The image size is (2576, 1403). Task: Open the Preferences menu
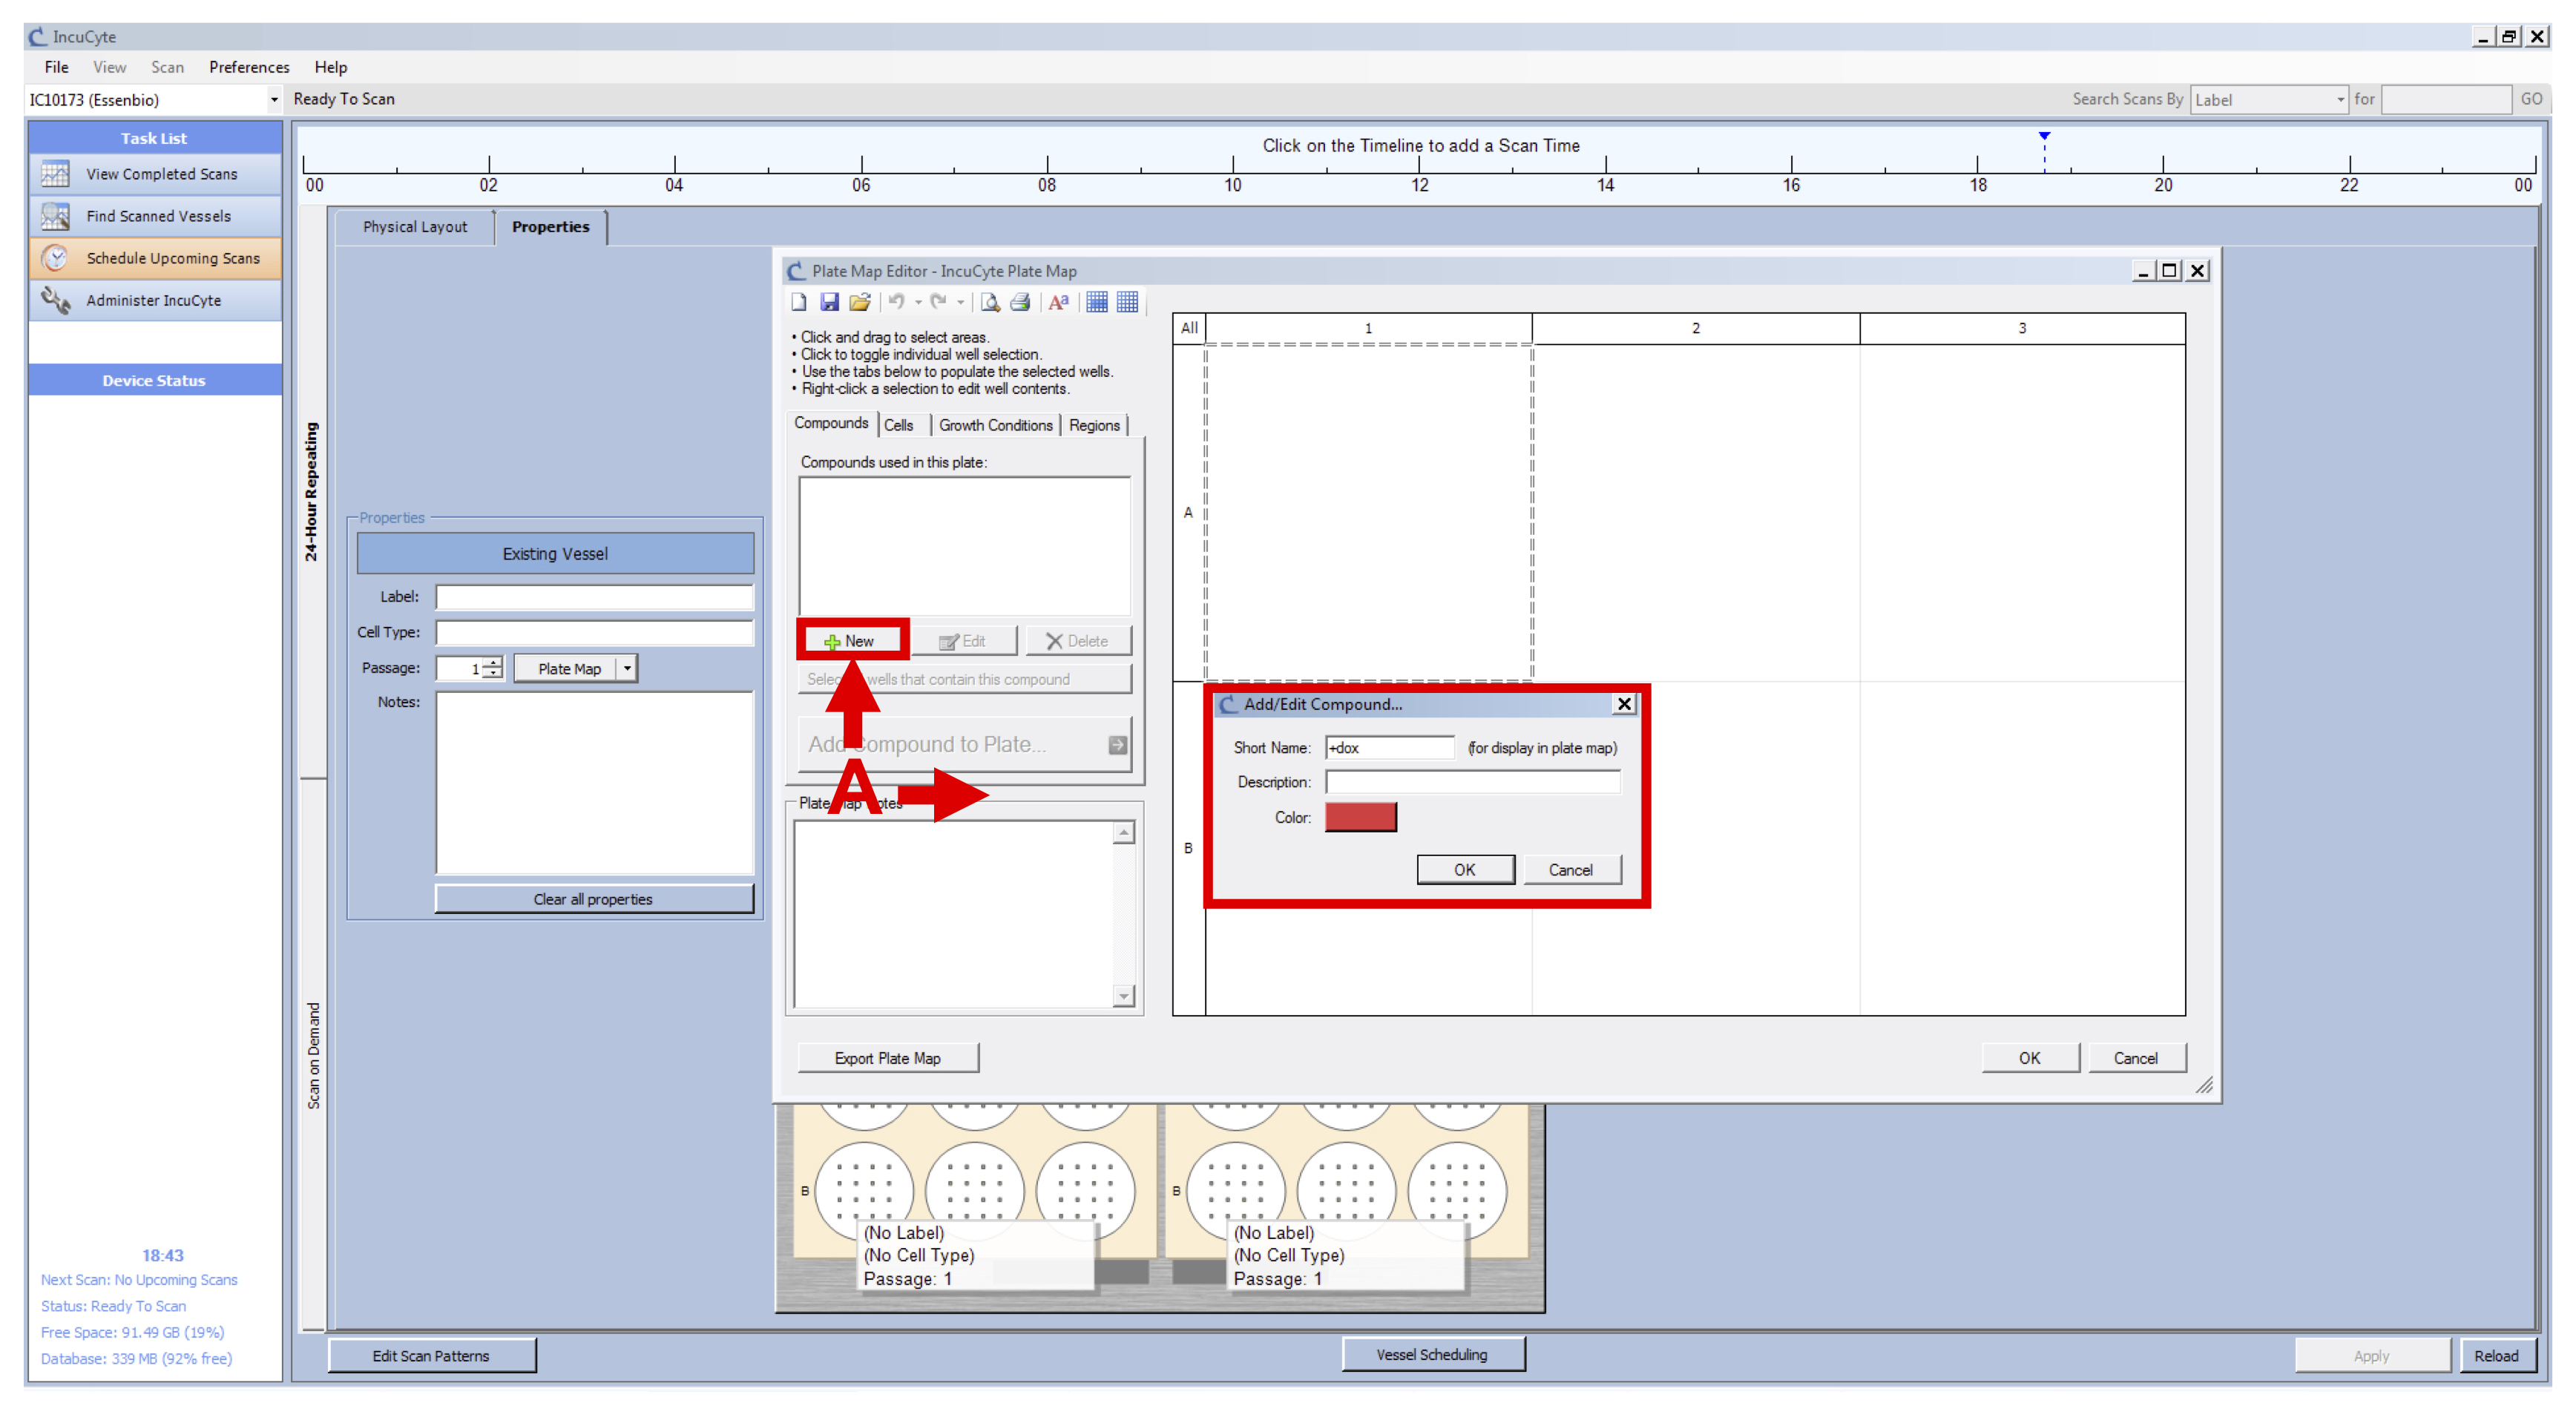click(x=249, y=67)
